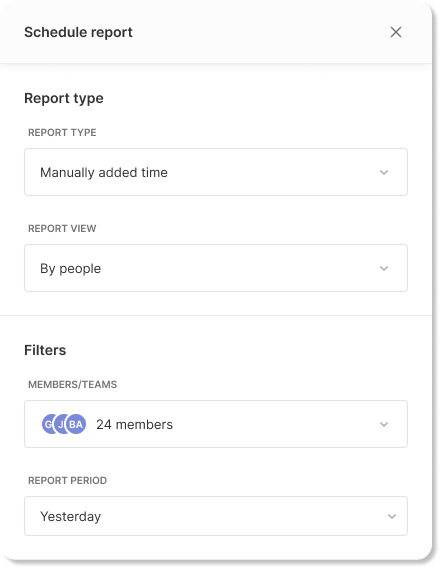
Task: Click the chevron in the Report Period field
Action: coord(392,516)
